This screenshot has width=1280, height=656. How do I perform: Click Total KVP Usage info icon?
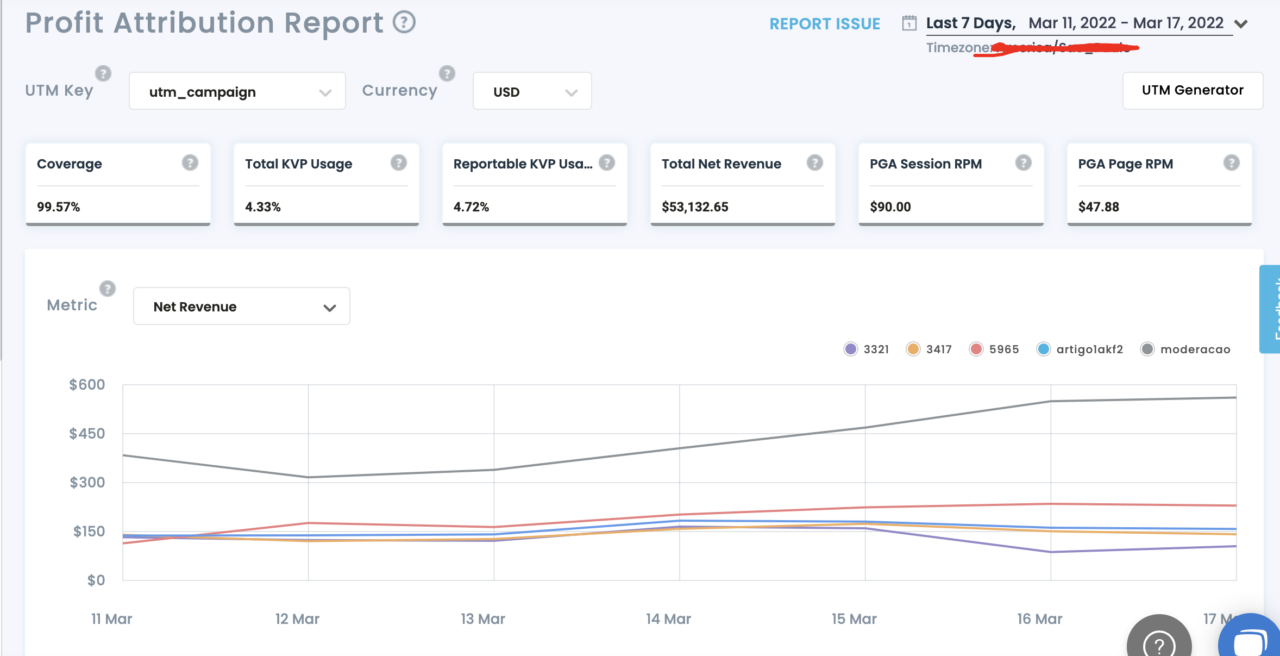point(398,163)
